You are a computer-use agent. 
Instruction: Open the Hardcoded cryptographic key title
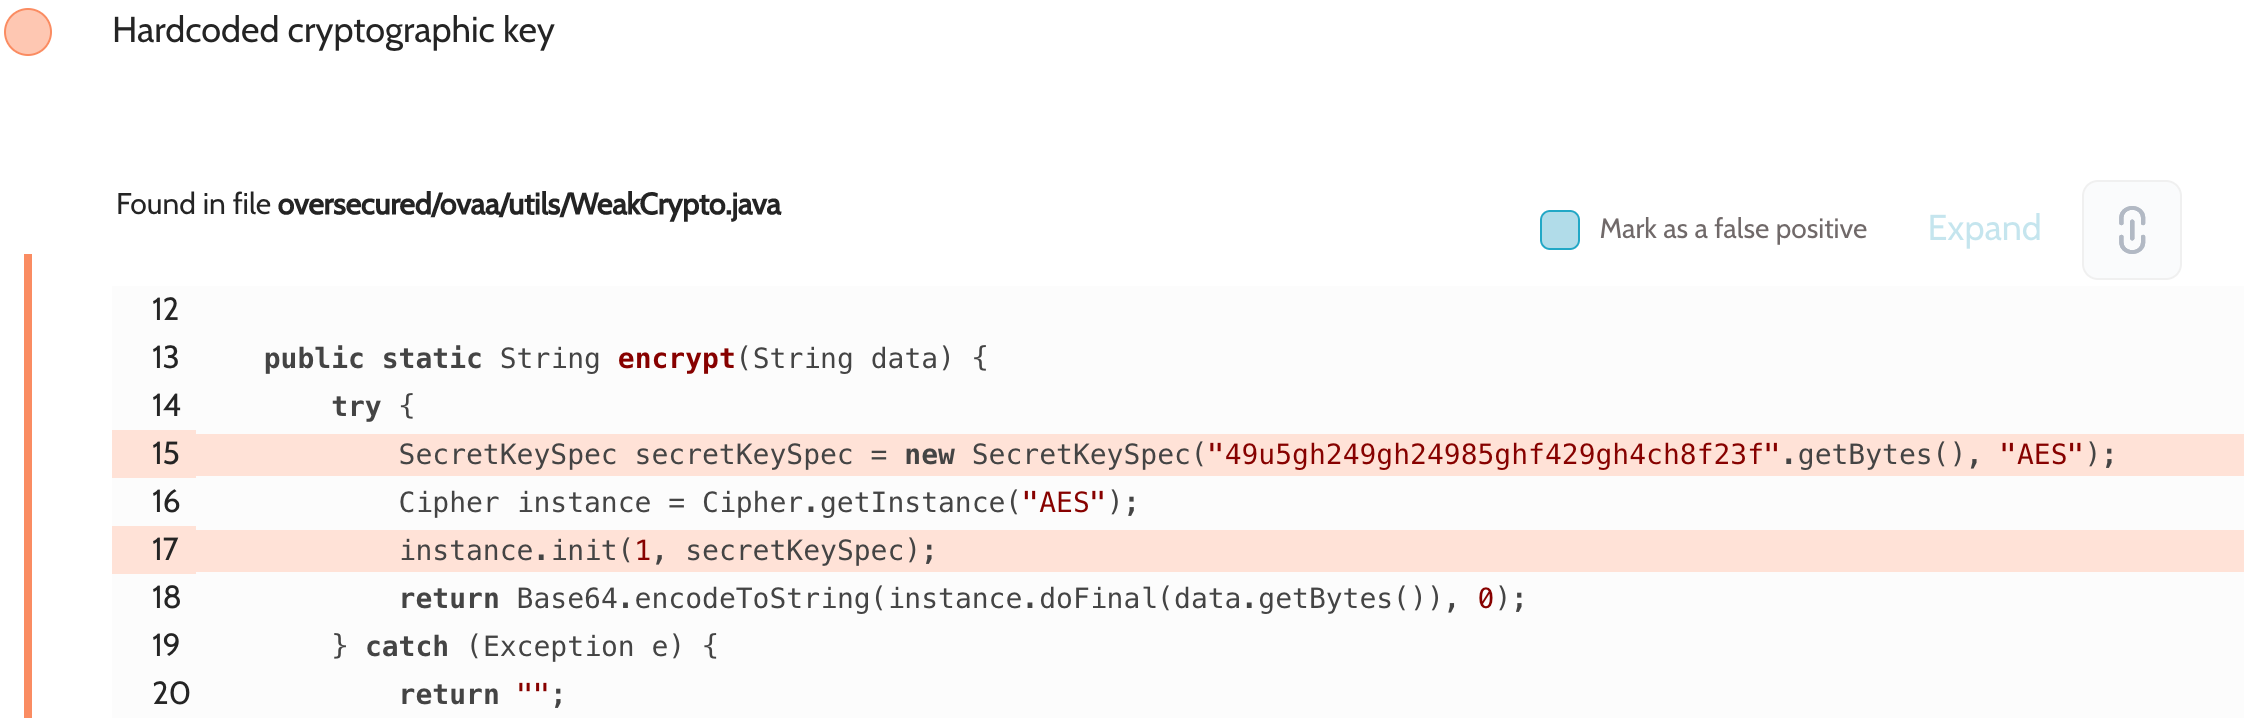coord(333,31)
